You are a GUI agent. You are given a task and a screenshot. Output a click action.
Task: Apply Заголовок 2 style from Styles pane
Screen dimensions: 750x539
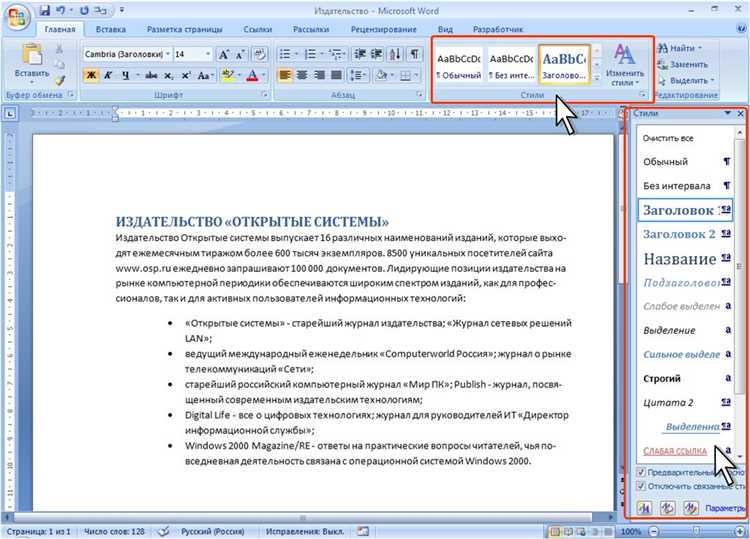(x=685, y=234)
